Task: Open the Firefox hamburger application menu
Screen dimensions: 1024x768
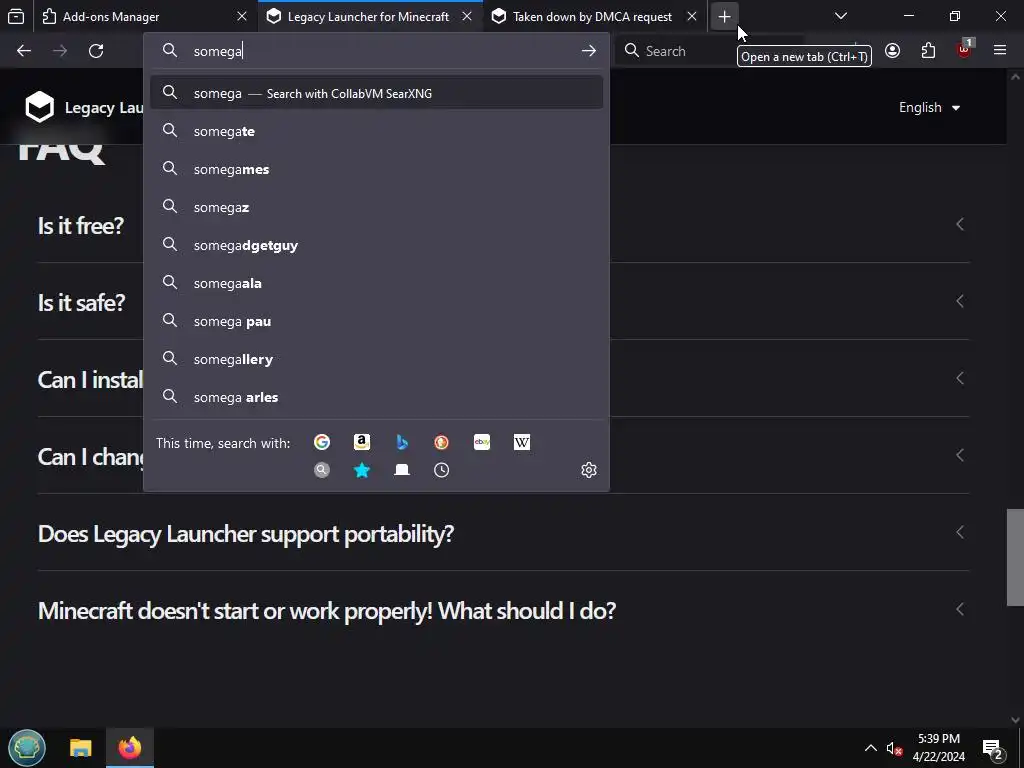Action: (1000, 51)
